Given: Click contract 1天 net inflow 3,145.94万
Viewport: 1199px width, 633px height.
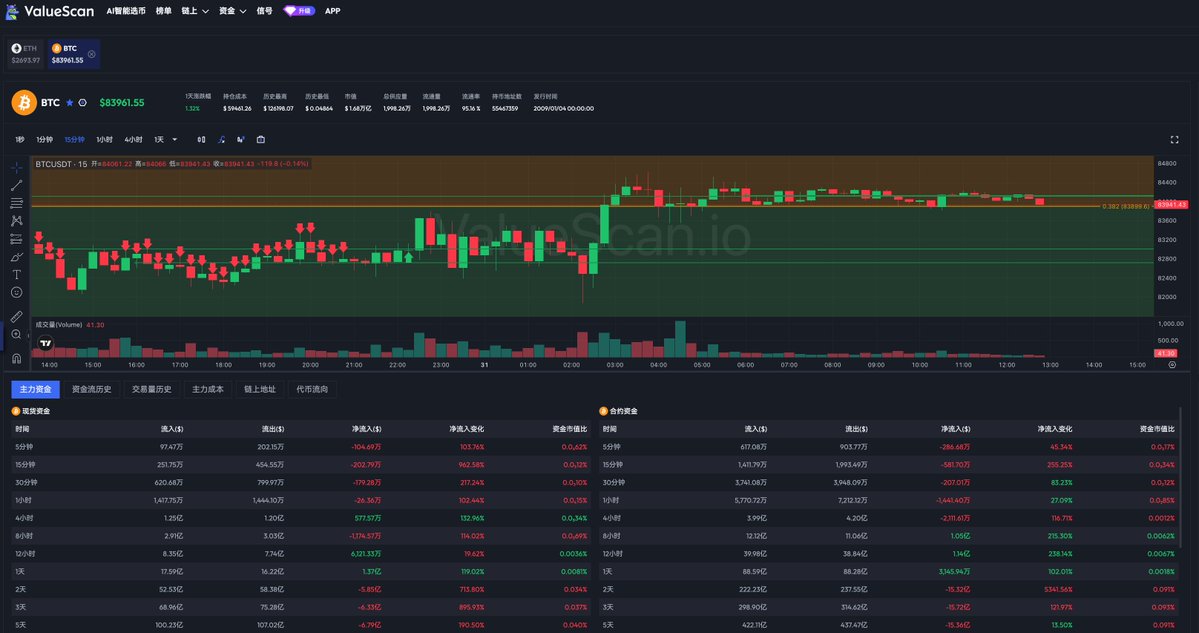Looking at the screenshot, I should click(954, 571).
